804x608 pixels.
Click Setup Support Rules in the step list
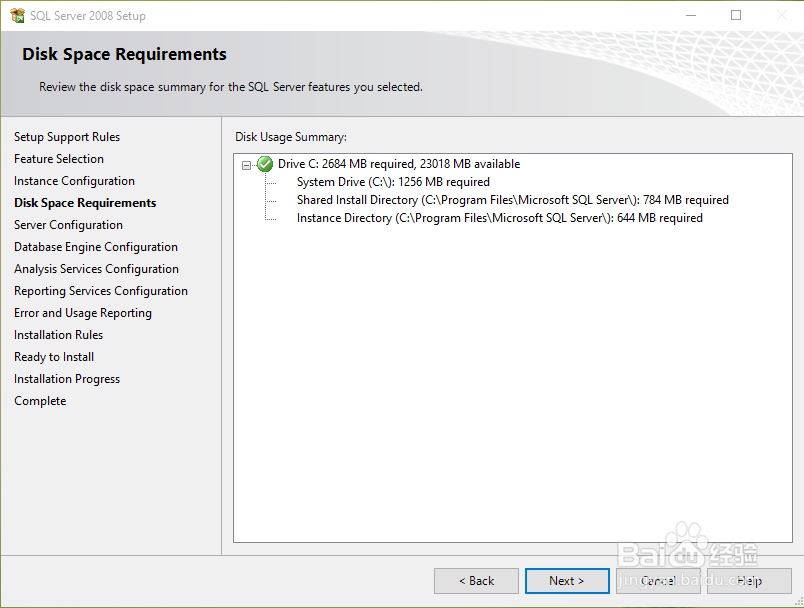pyautogui.click(x=67, y=137)
